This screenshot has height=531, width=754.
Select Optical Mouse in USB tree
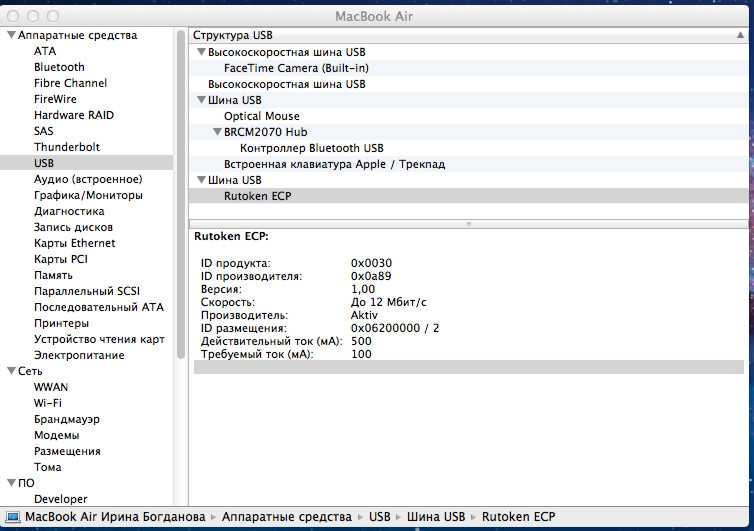click(261, 116)
